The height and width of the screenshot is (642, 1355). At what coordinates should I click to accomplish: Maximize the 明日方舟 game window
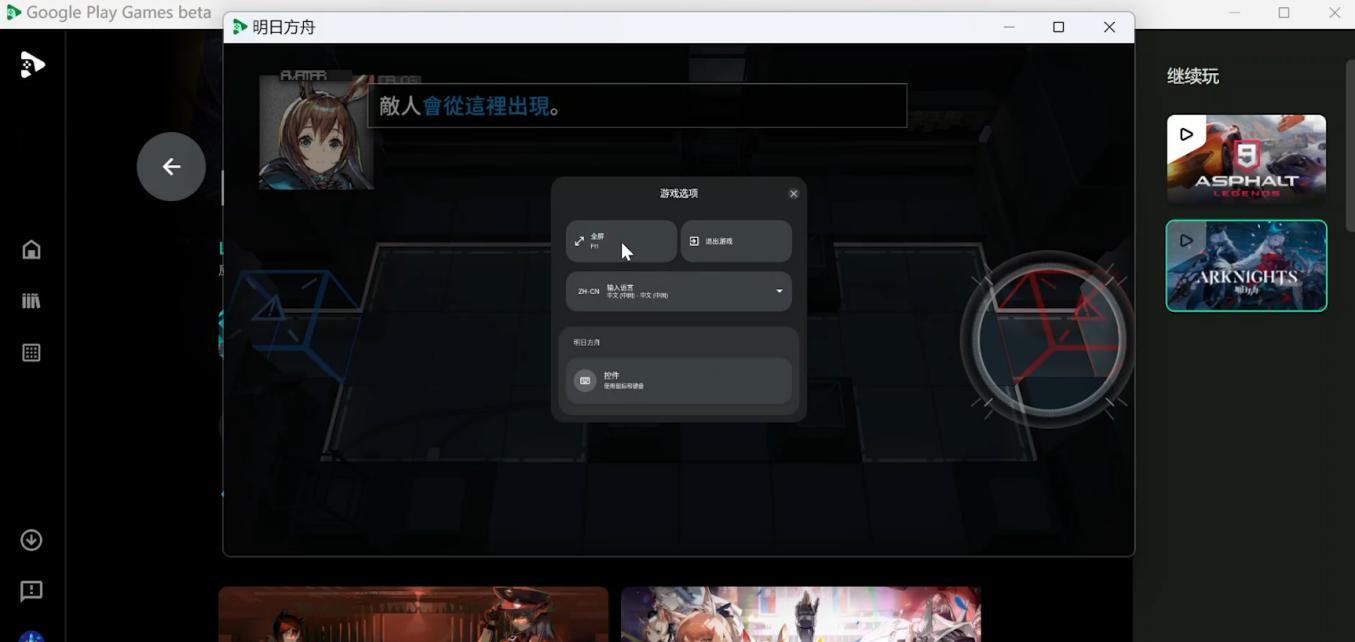point(1058,27)
